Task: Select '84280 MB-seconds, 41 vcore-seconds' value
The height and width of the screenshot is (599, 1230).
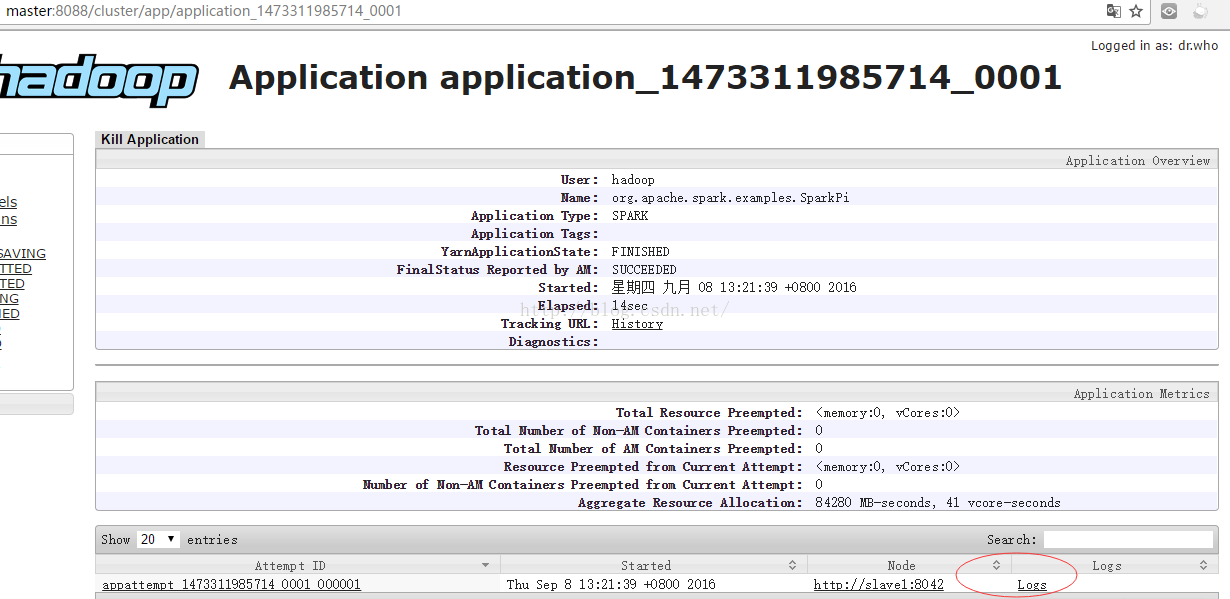Action: 938,503
